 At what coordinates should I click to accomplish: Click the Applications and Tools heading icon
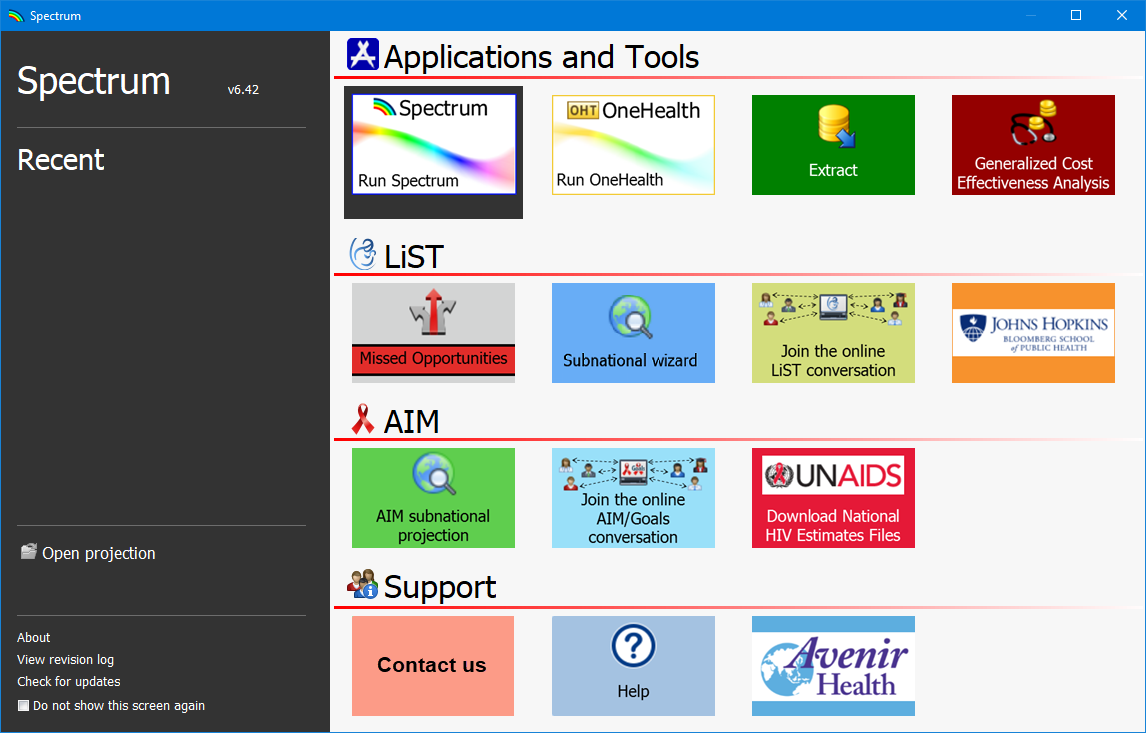point(363,55)
